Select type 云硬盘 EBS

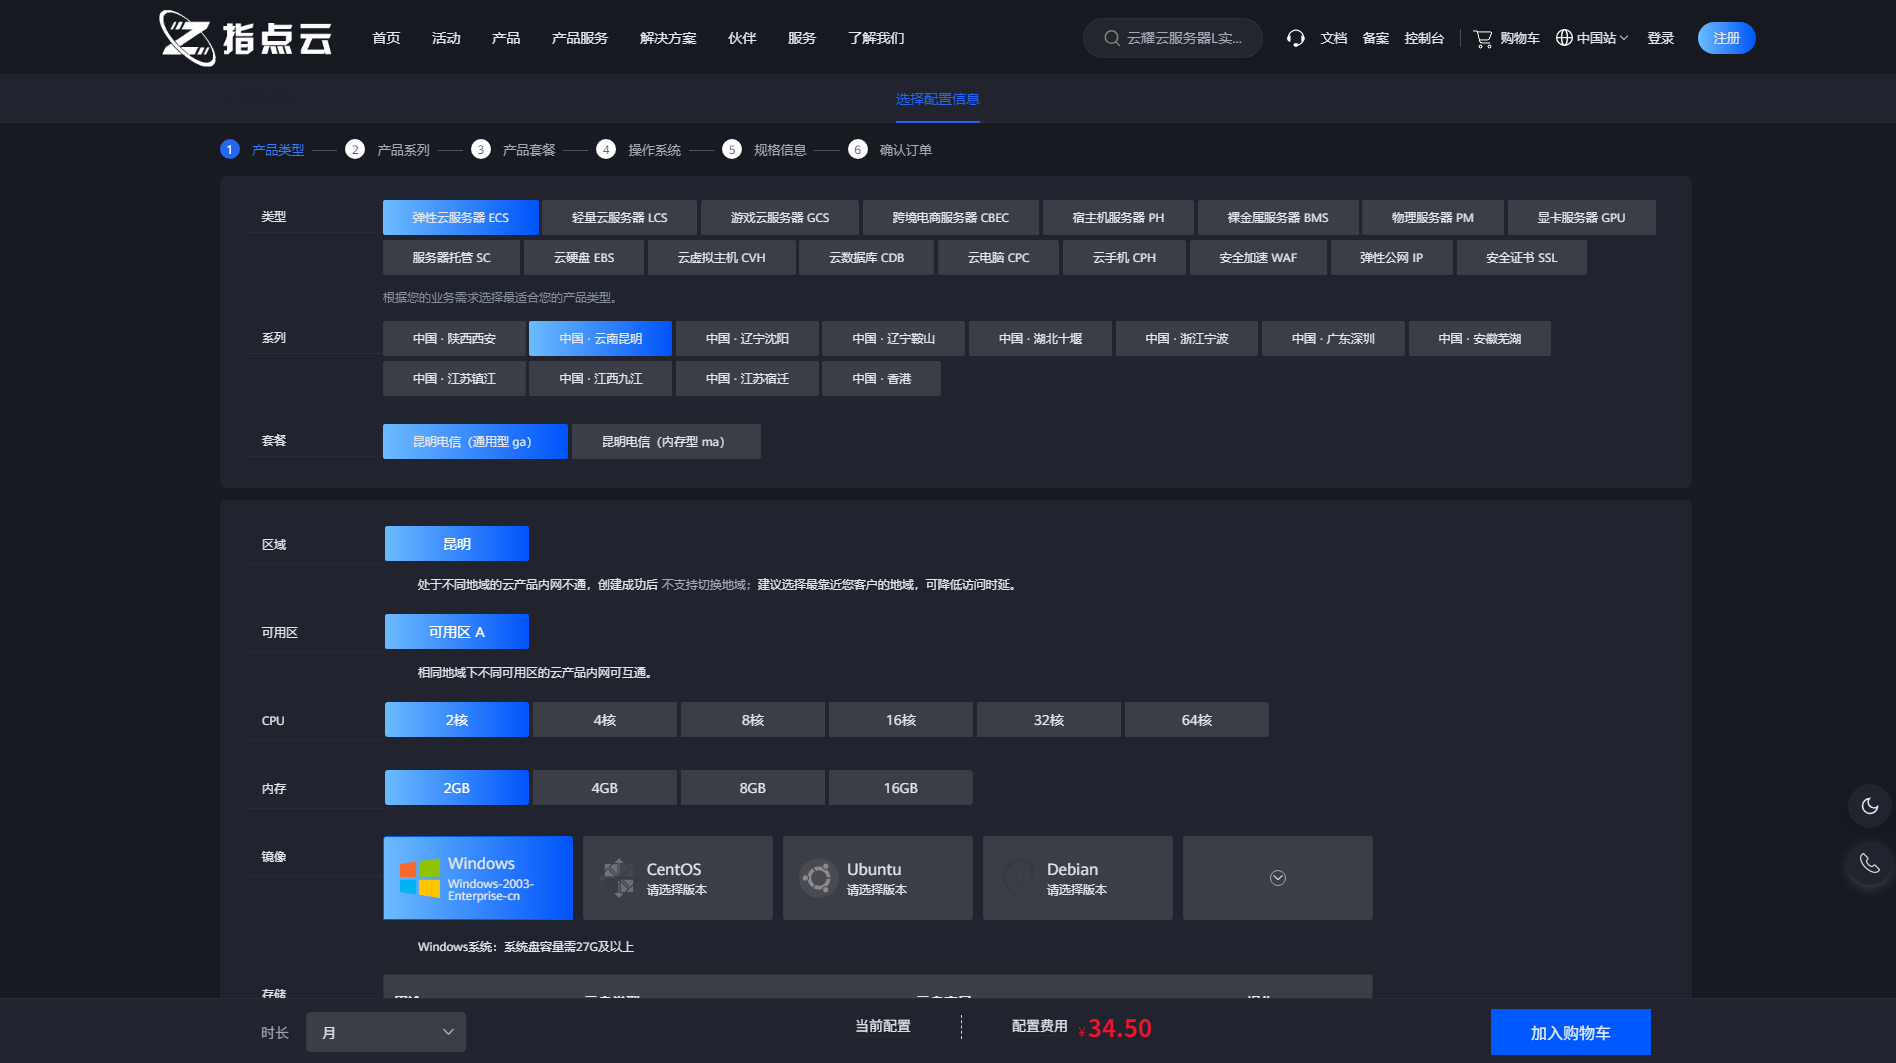click(584, 257)
